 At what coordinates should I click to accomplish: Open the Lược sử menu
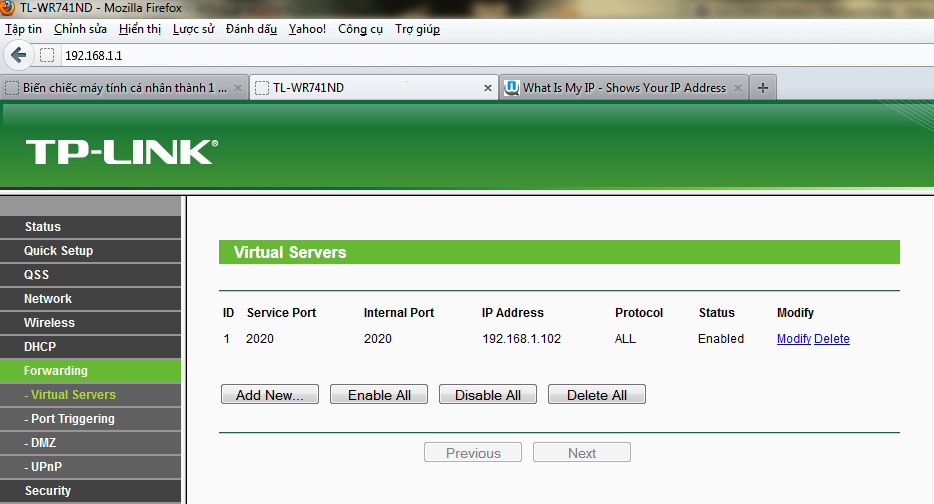coord(193,29)
